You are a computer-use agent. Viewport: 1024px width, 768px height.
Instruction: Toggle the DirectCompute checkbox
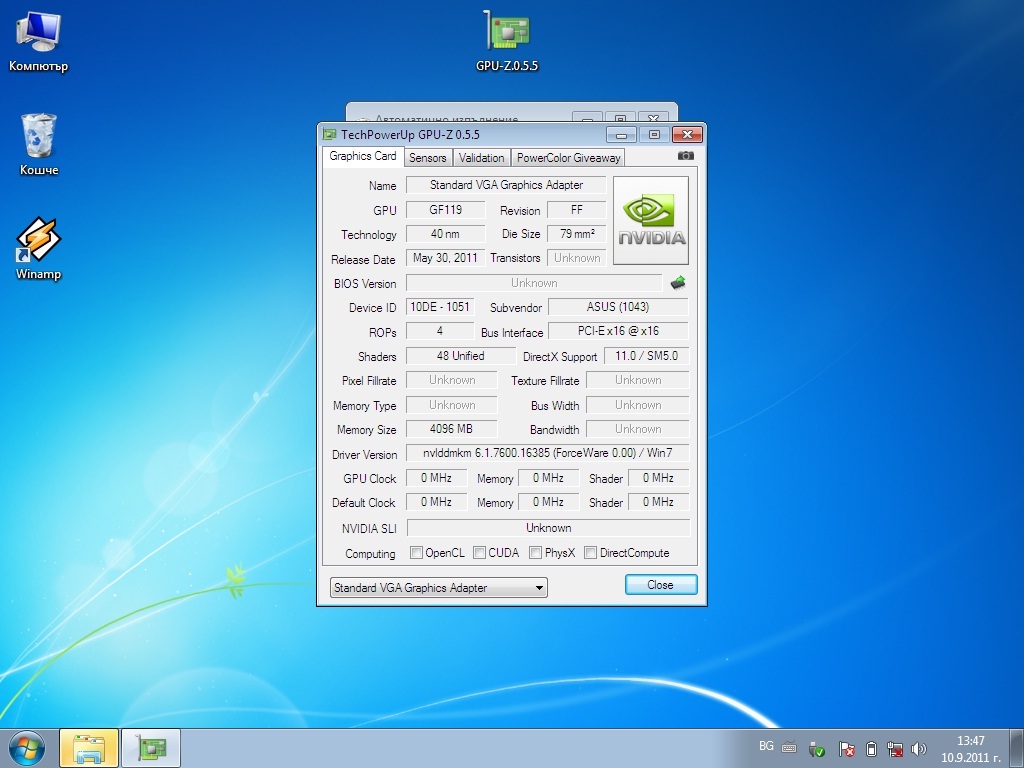click(590, 552)
